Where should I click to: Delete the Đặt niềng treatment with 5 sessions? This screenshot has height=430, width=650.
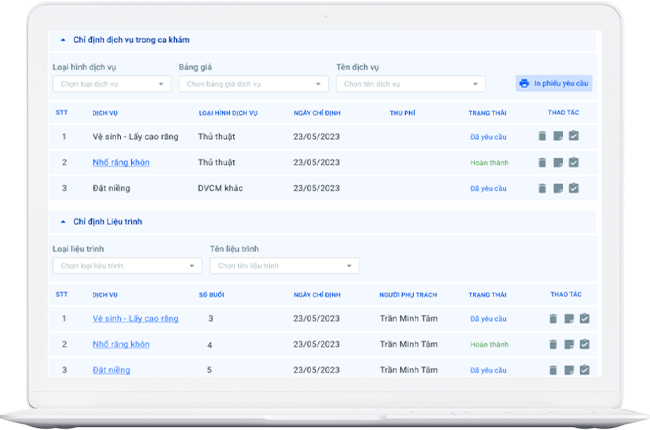[x=552, y=370]
